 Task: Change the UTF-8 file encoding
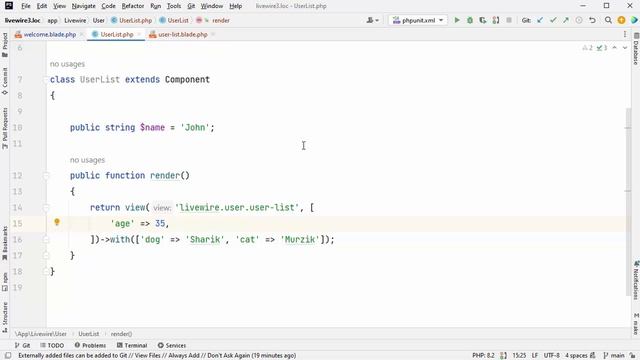551,356
